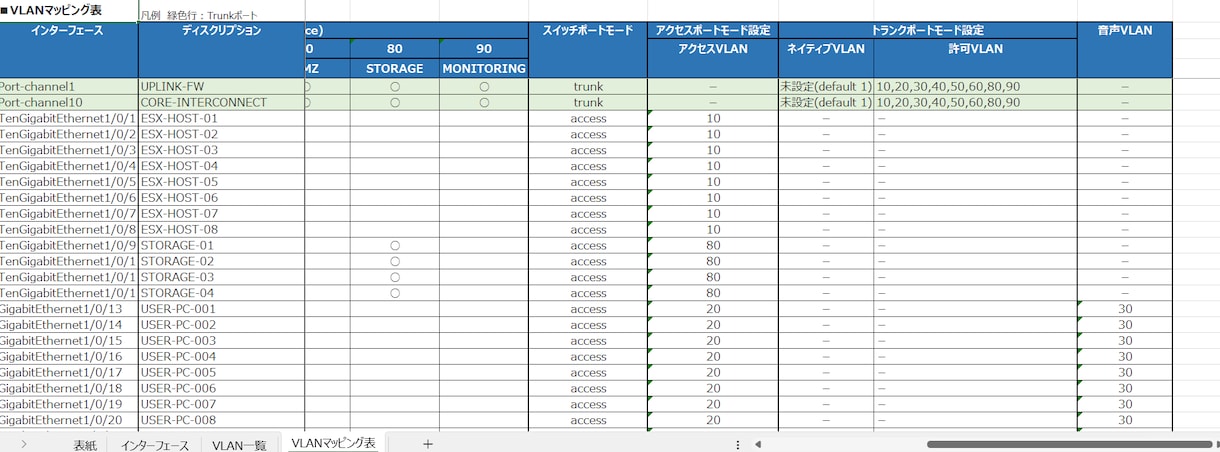Click the アクセスポートモード設定 header cell
Image resolution: width=1220 pixels, height=452 pixels.
pos(712,30)
